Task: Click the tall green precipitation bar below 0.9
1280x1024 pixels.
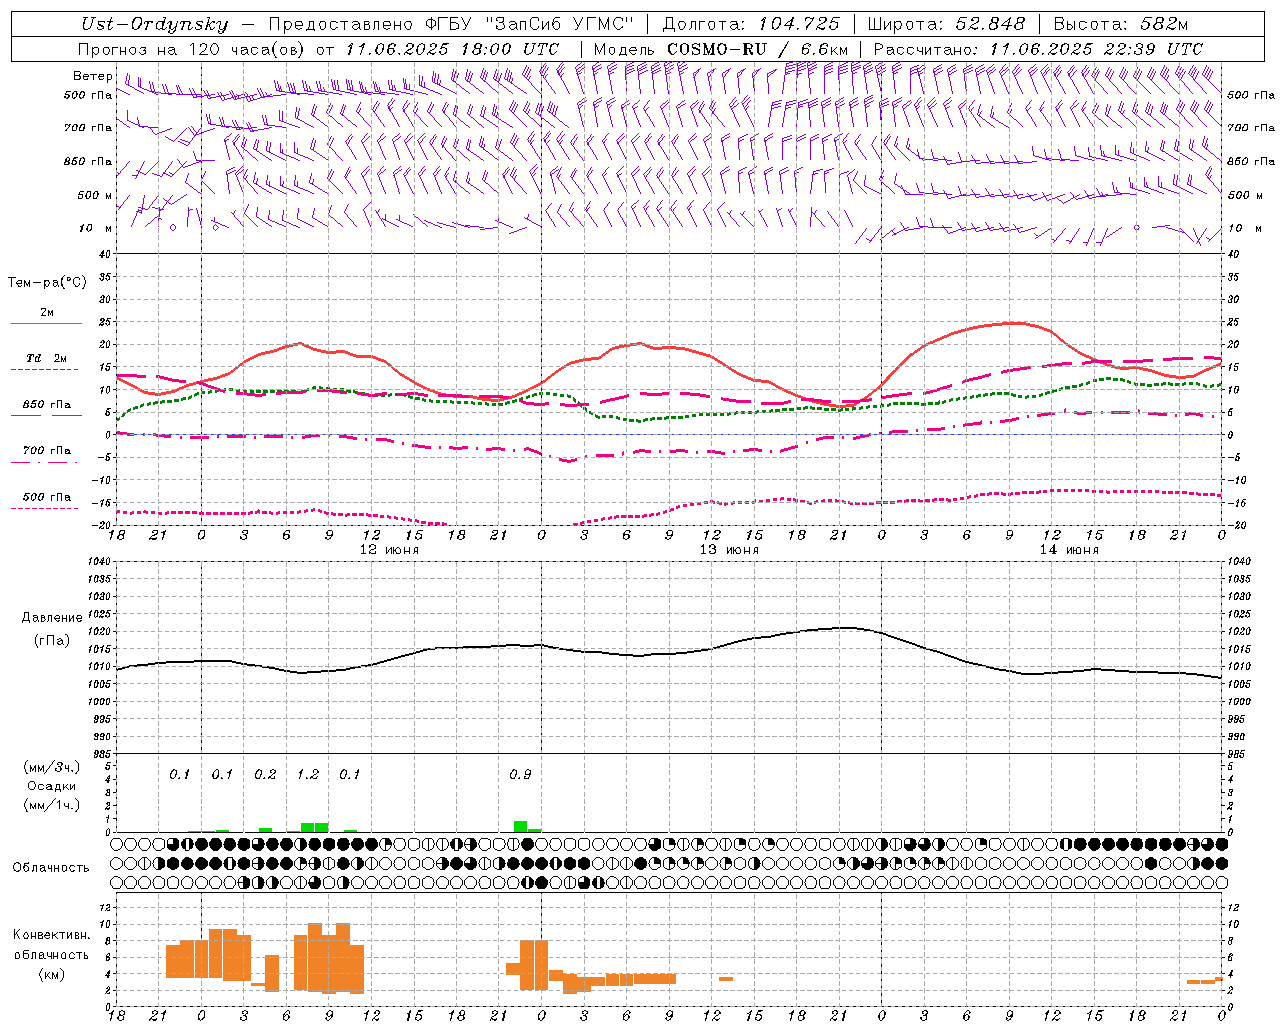Action: [x=520, y=826]
